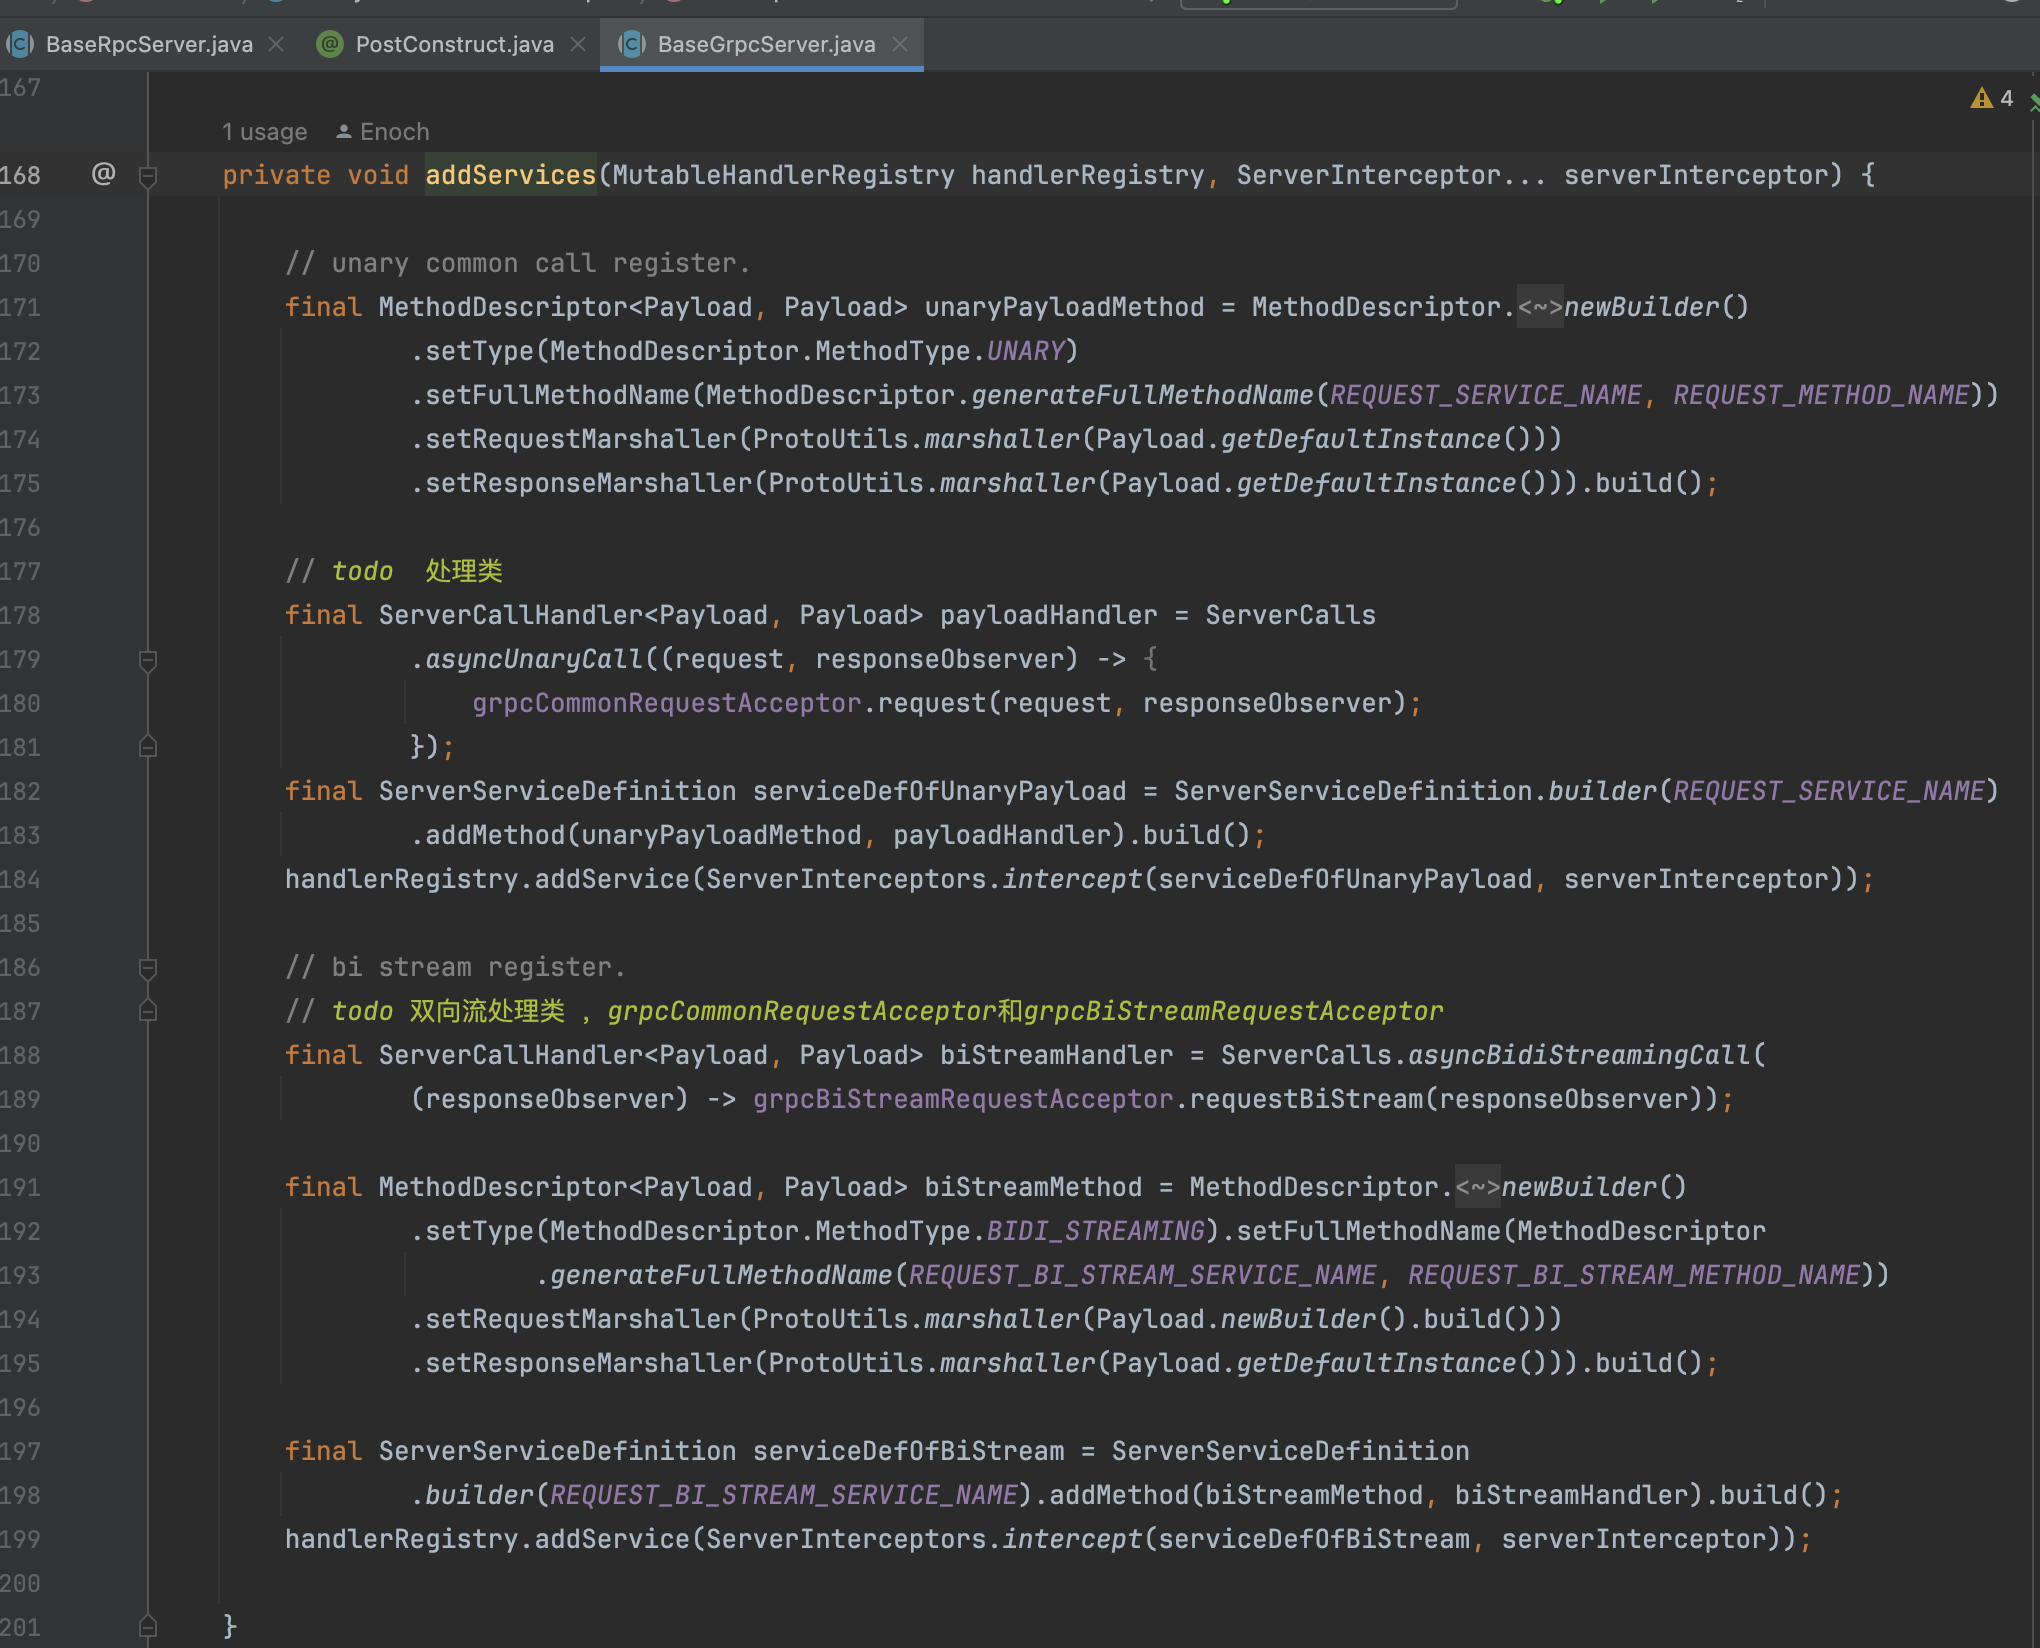This screenshot has height=1648, width=2040.
Task: Open the '1 usage' inlay hint
Action: (264, 132)
